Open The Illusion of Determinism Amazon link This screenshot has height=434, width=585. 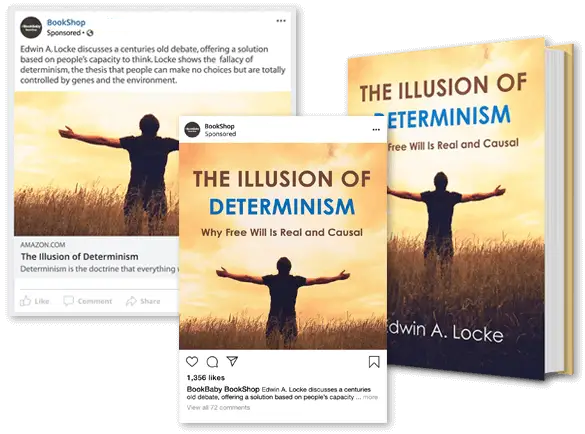point(79,256)
